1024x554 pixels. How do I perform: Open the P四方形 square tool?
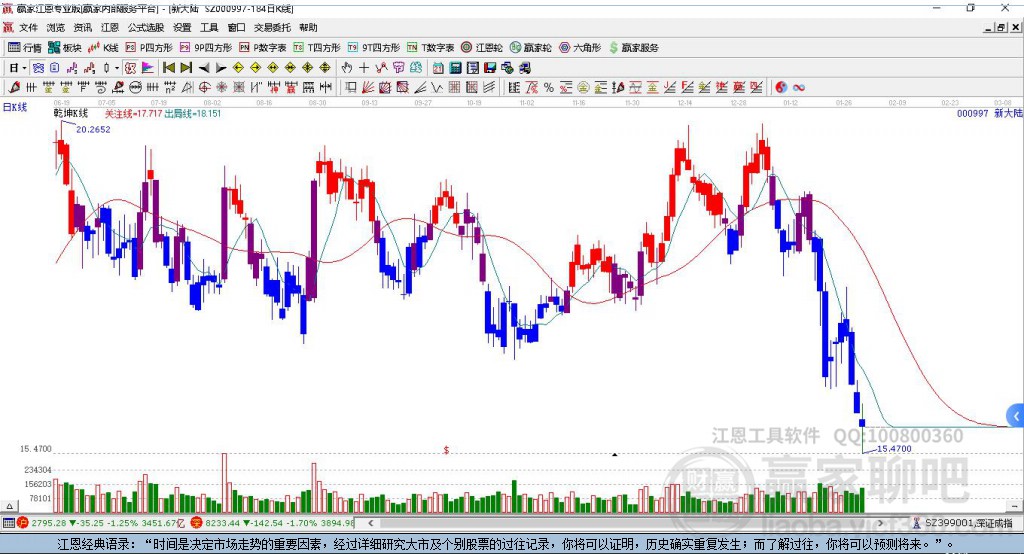pos(149,48)
